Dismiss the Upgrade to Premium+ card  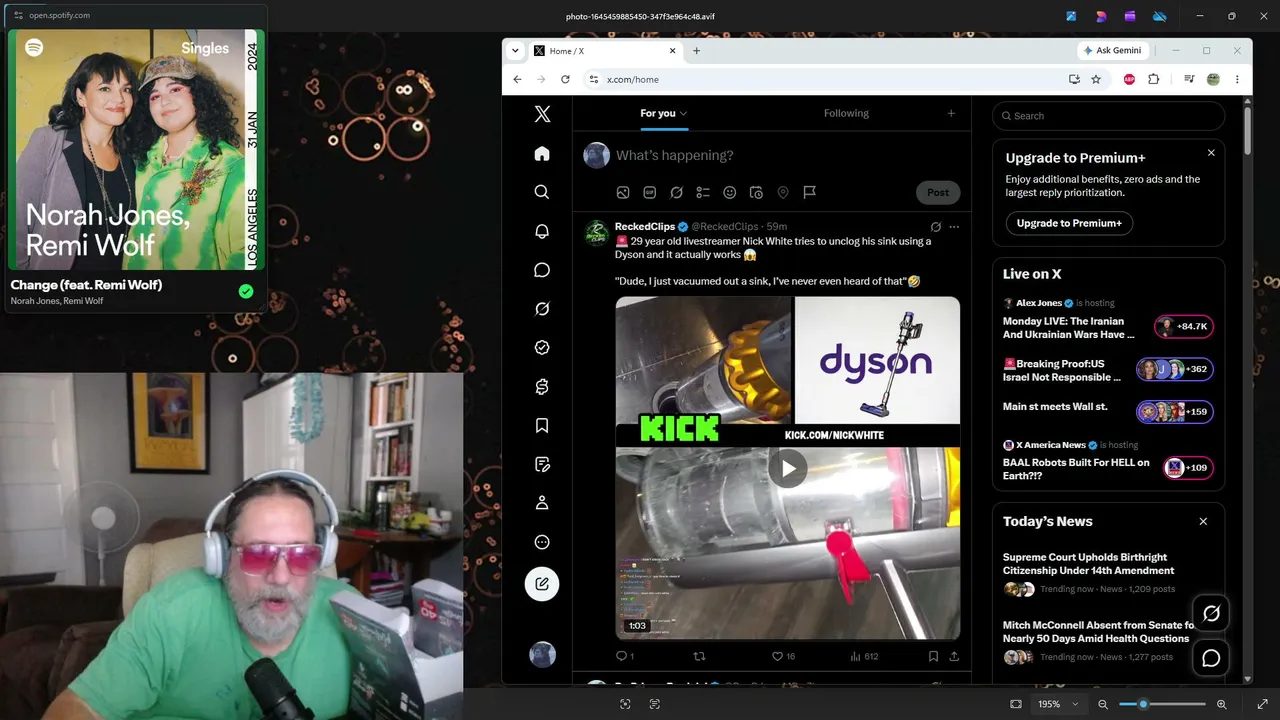(1211, 153)
